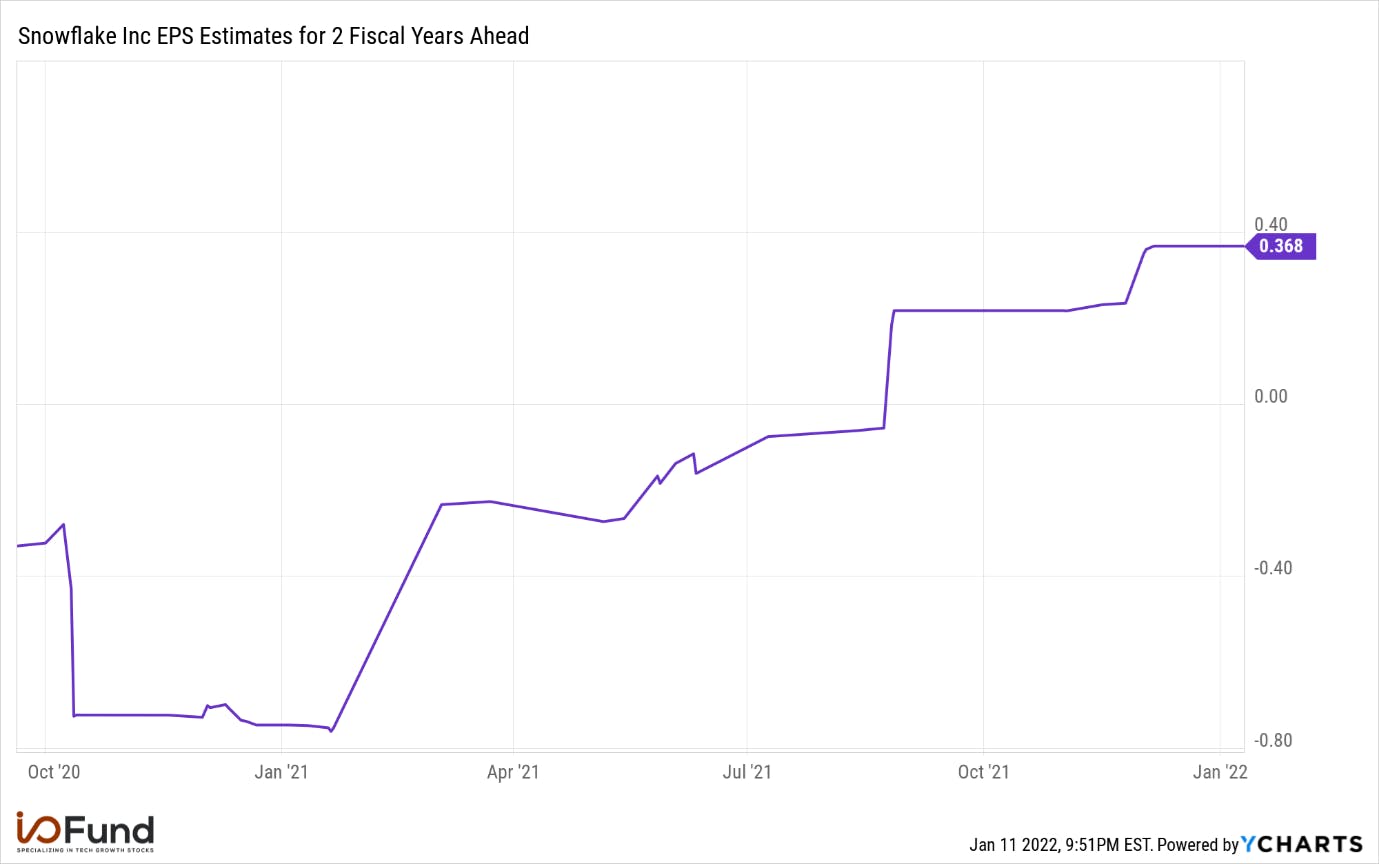The width and height of the screenshot is (1379, 864).
Task: Click the line's jump in late August 2021
Action: (889, 368)
